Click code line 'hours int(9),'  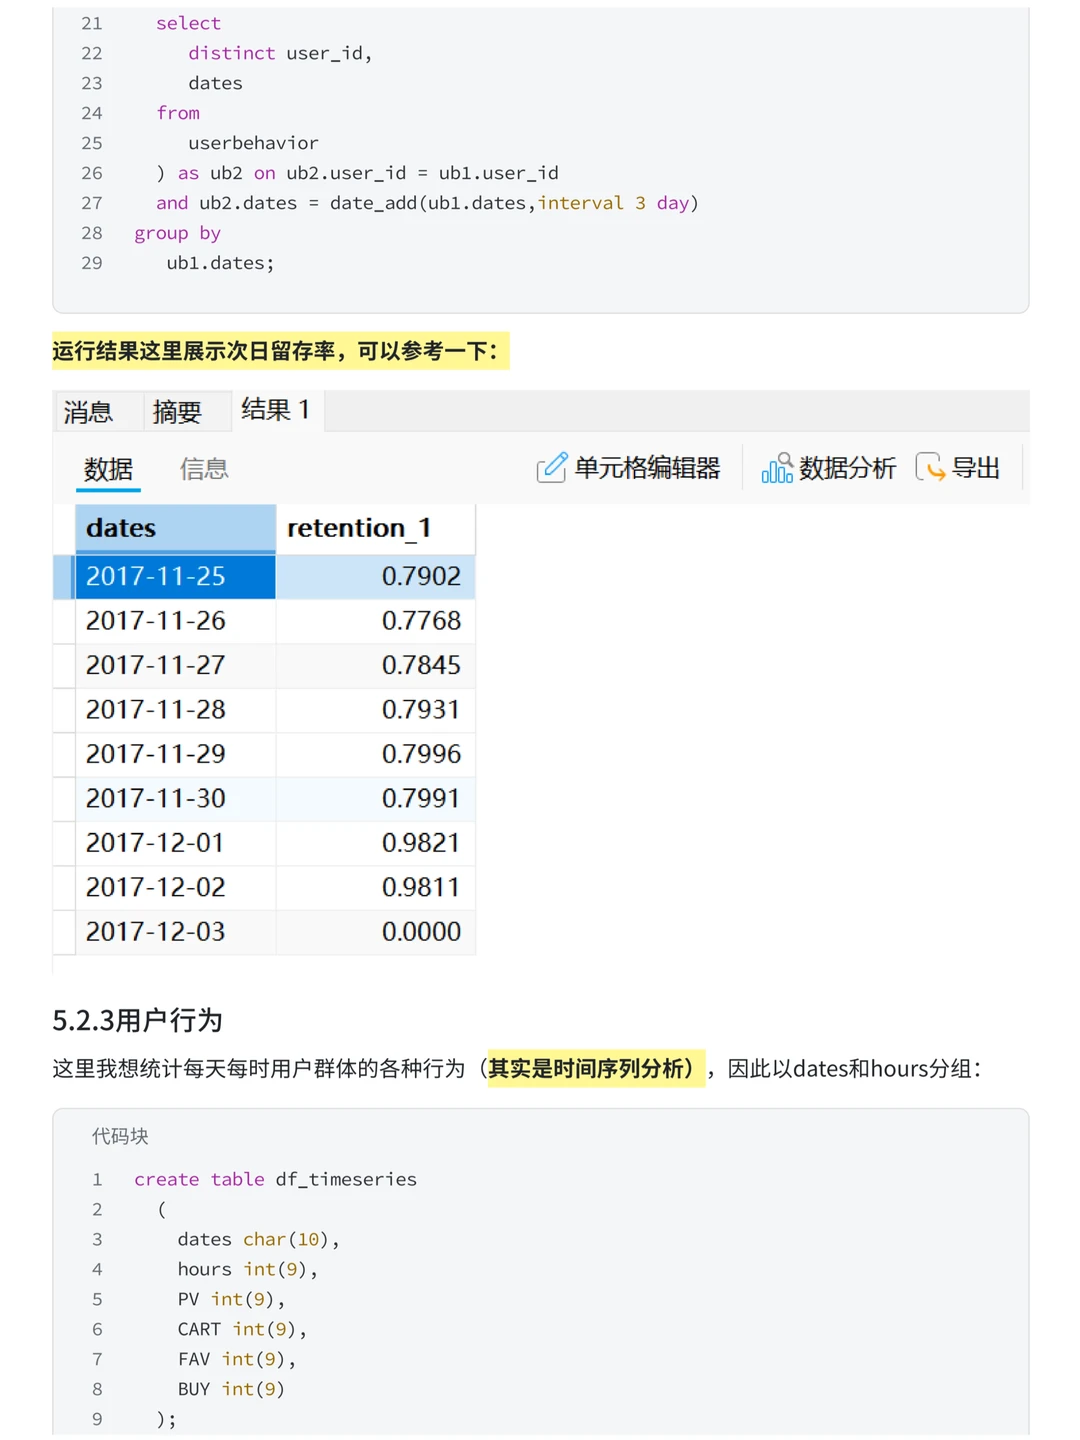(248, 1269)
